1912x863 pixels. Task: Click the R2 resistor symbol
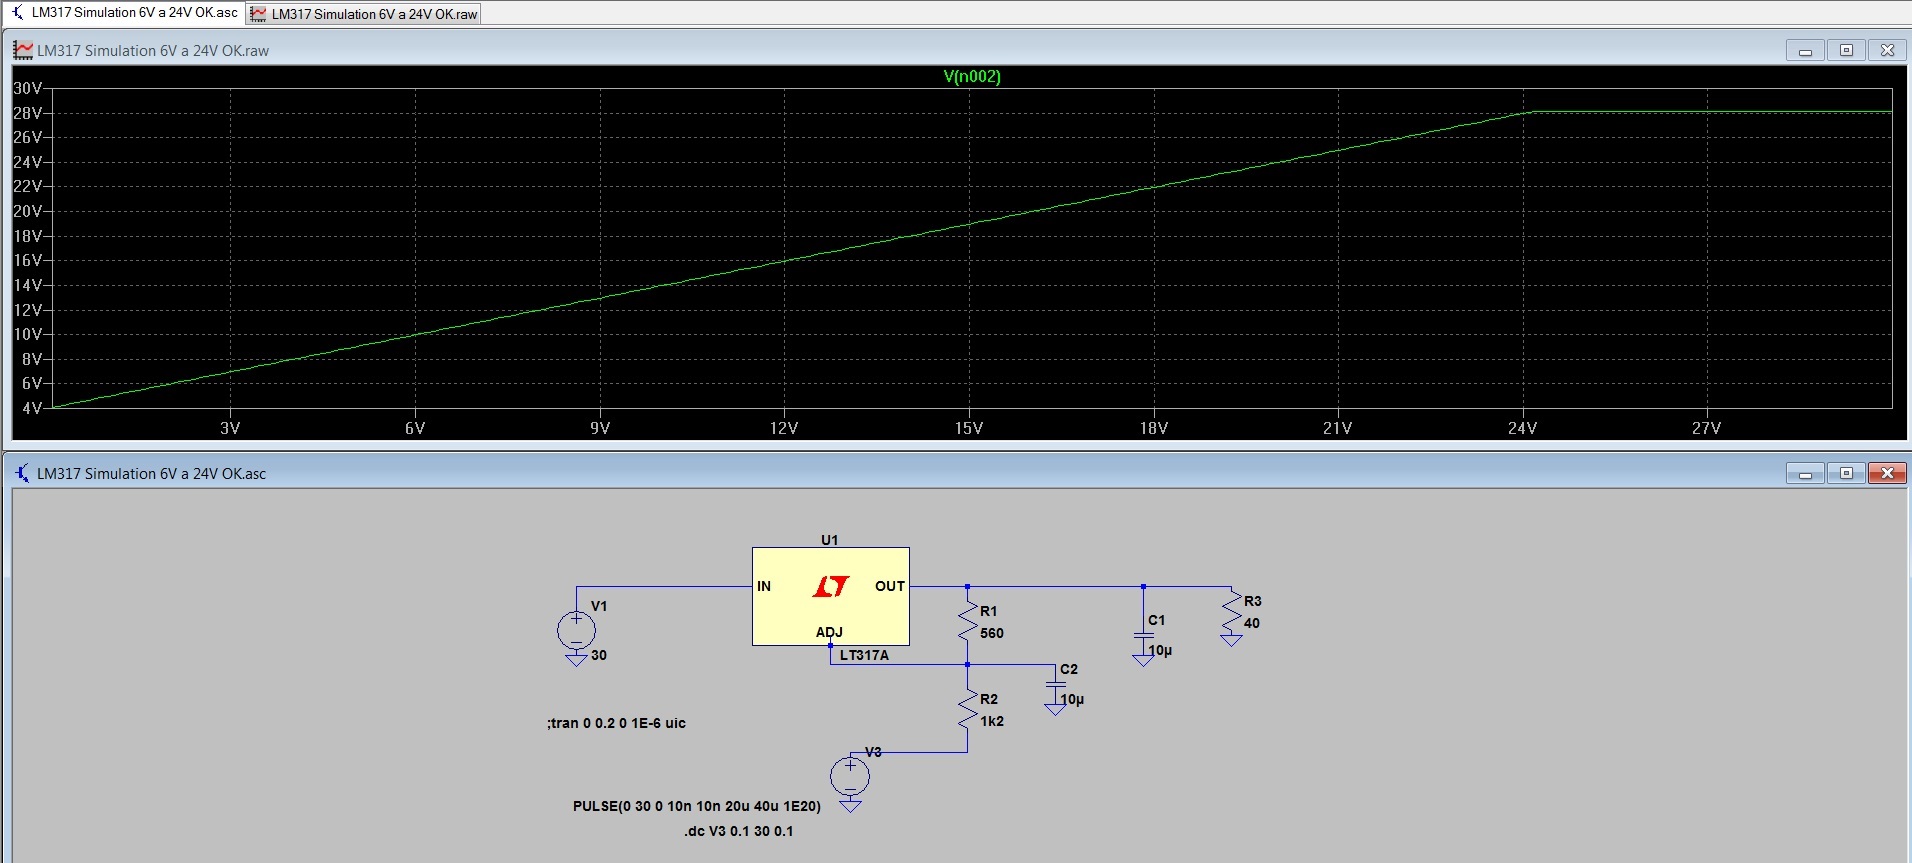tap(967, 709)
